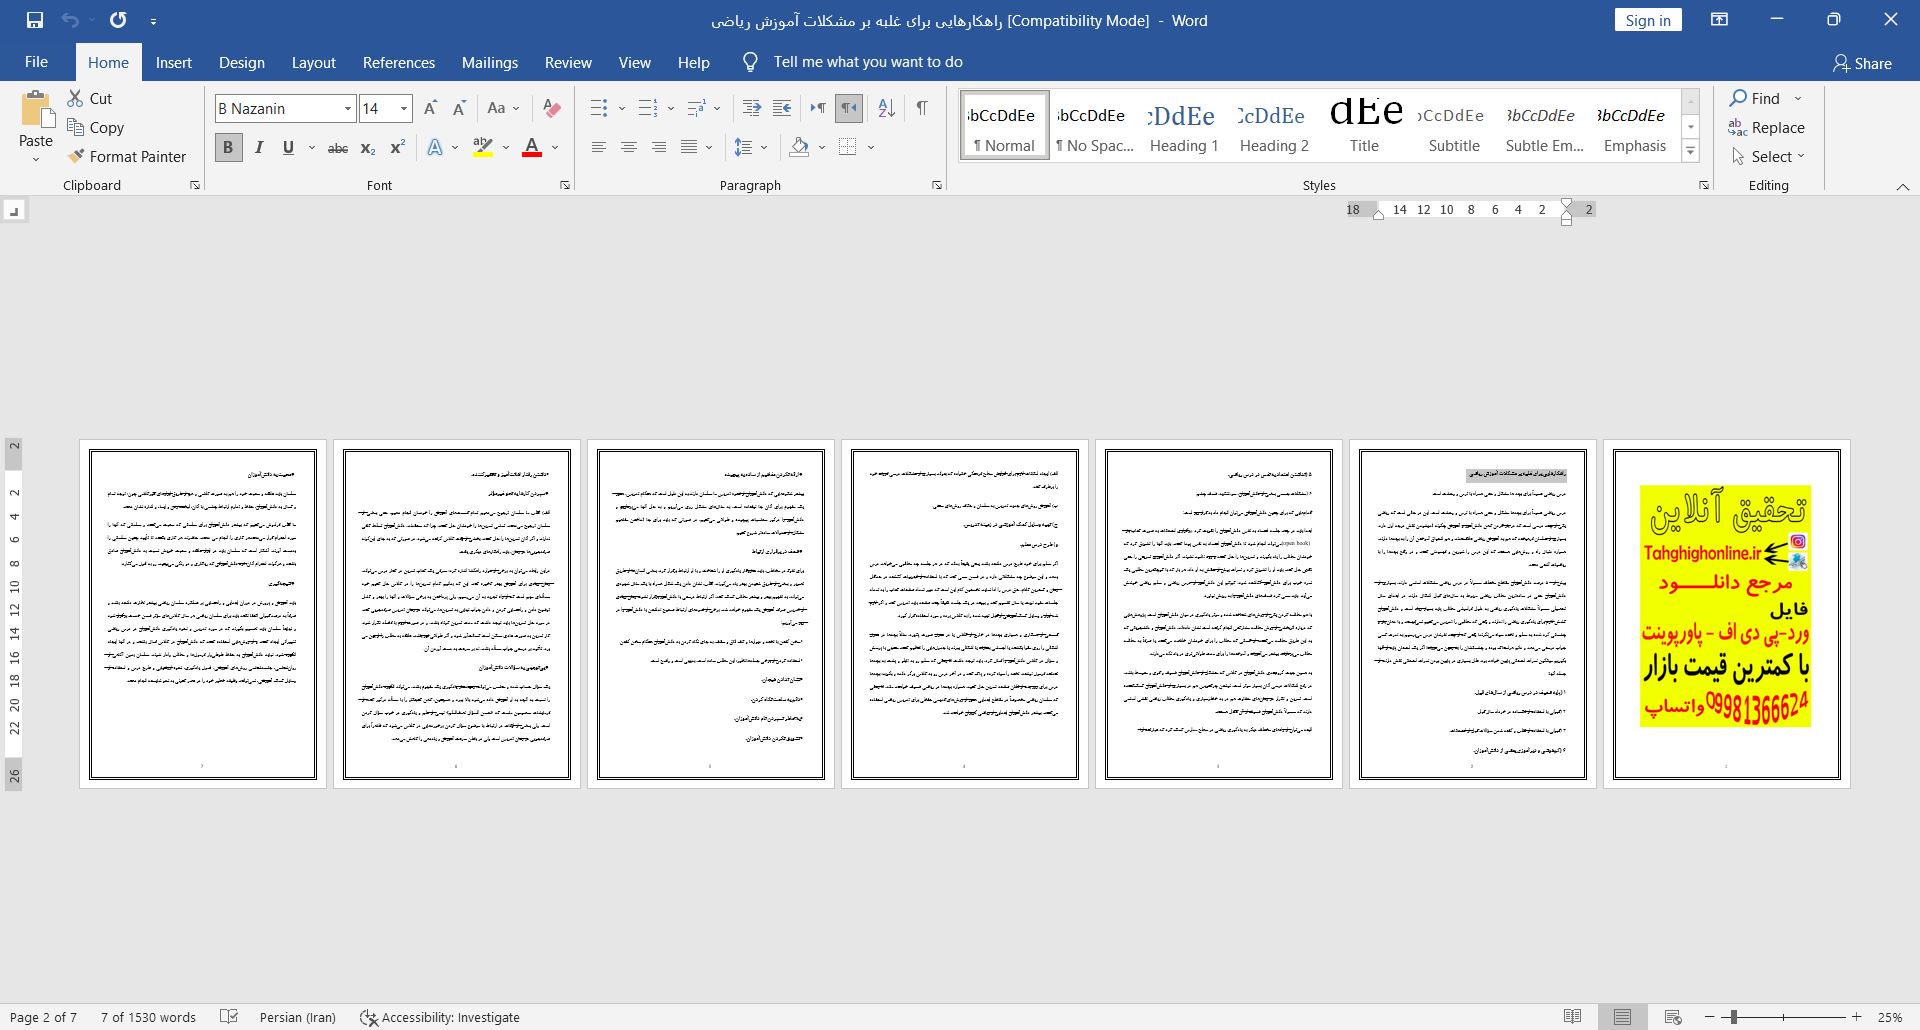Open the Review tab
1920x1030 pixels.
click(x=568, y=62)
